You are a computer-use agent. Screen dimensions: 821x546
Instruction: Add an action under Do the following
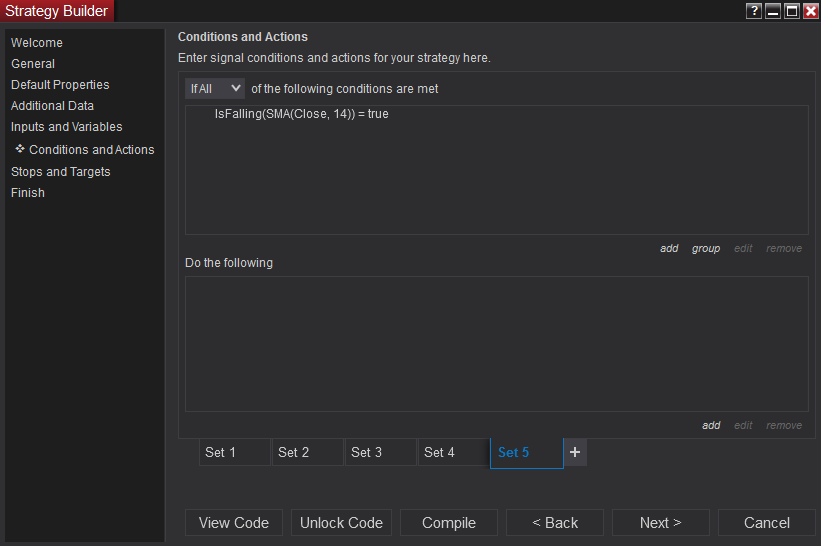click(711, 425)
